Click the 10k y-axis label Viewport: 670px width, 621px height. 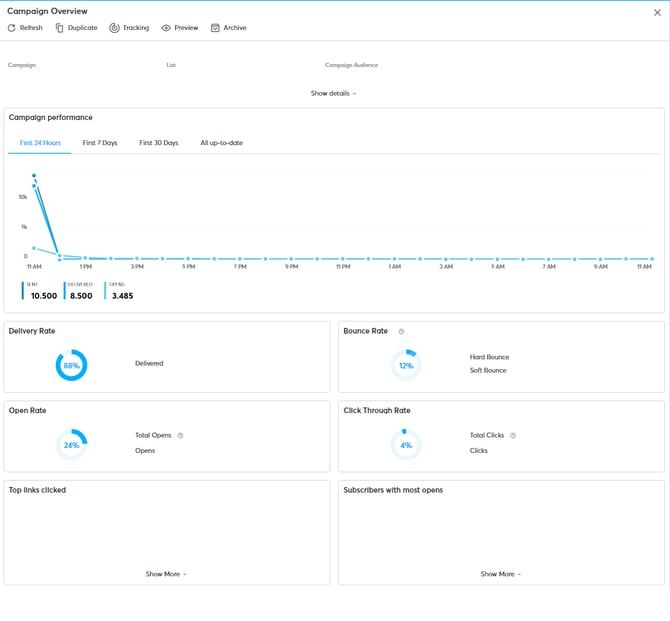(x=23, y=197)
